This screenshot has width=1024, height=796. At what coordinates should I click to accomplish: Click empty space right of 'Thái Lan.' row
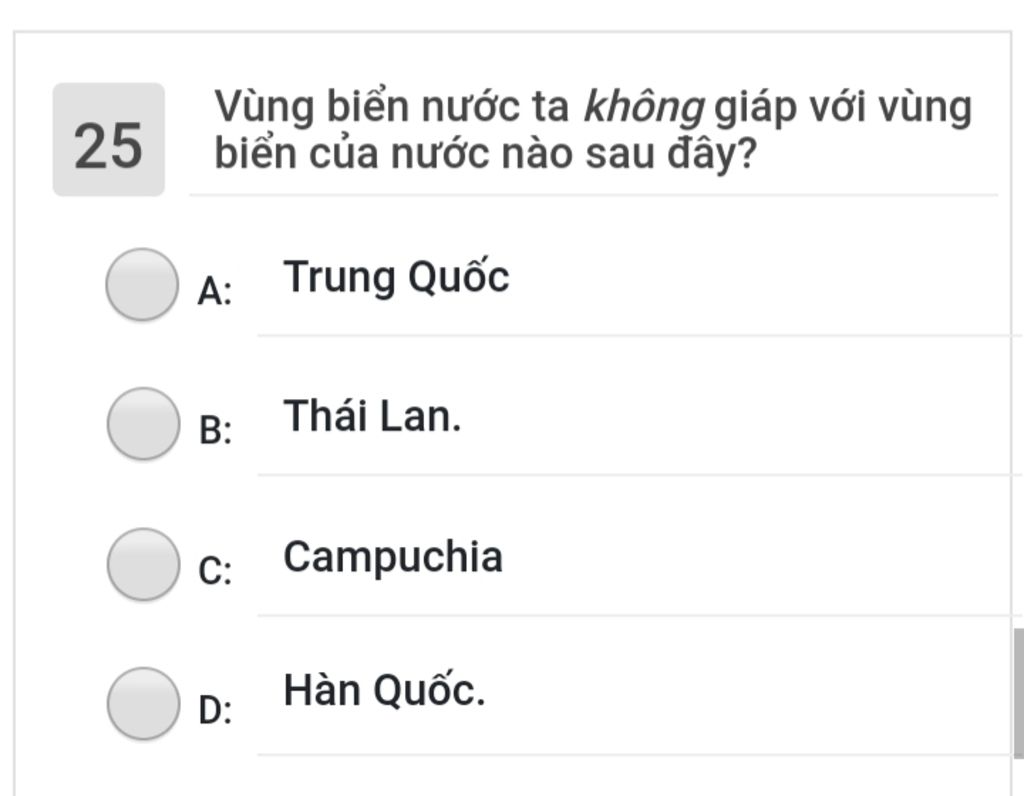(738, 416)
